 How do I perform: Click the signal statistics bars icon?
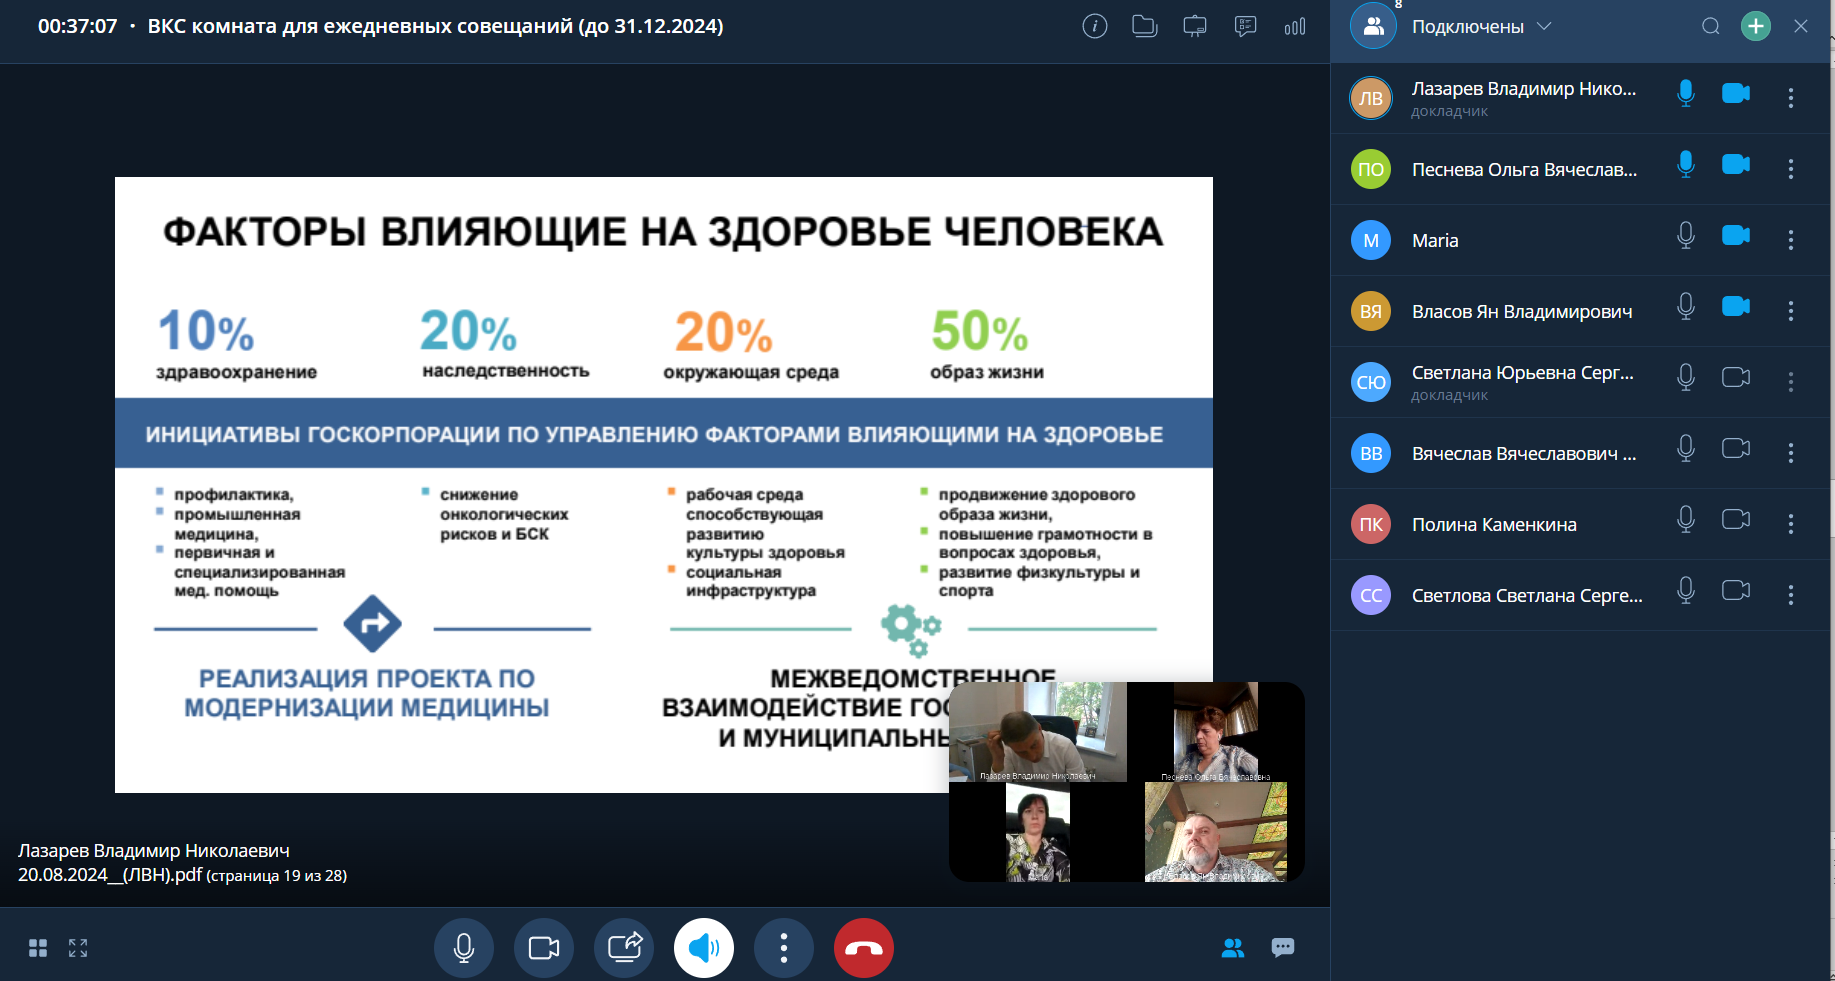tap(1295, 27)
